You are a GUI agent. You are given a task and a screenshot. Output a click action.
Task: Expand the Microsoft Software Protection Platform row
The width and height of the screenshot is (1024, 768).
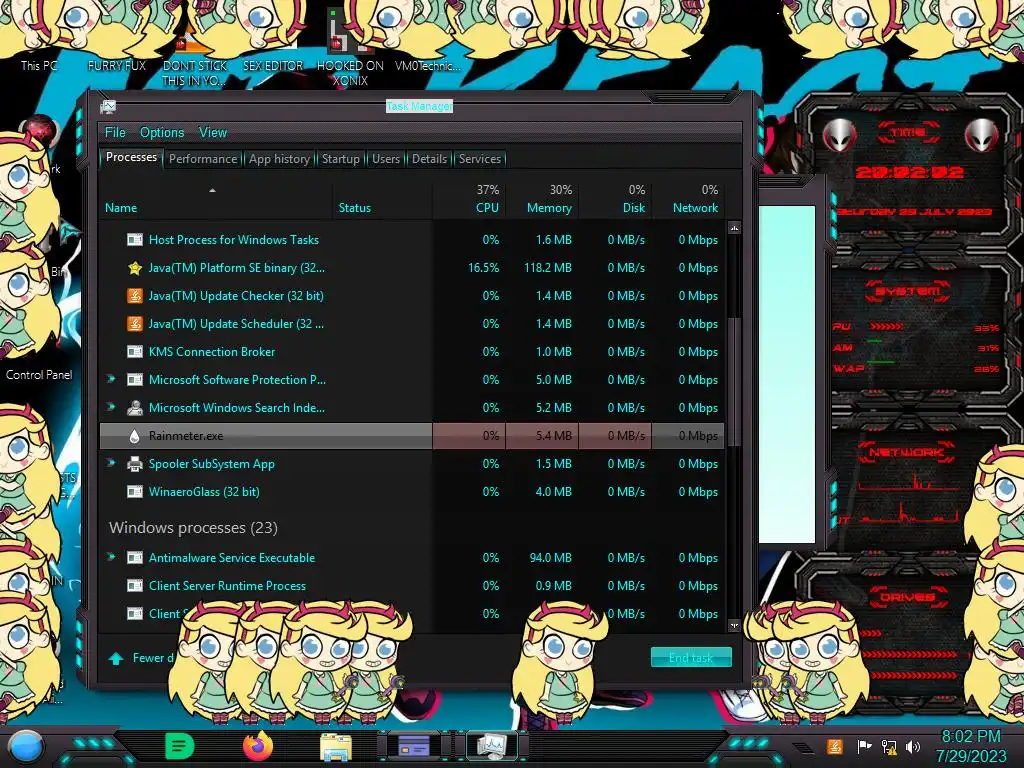111,379
